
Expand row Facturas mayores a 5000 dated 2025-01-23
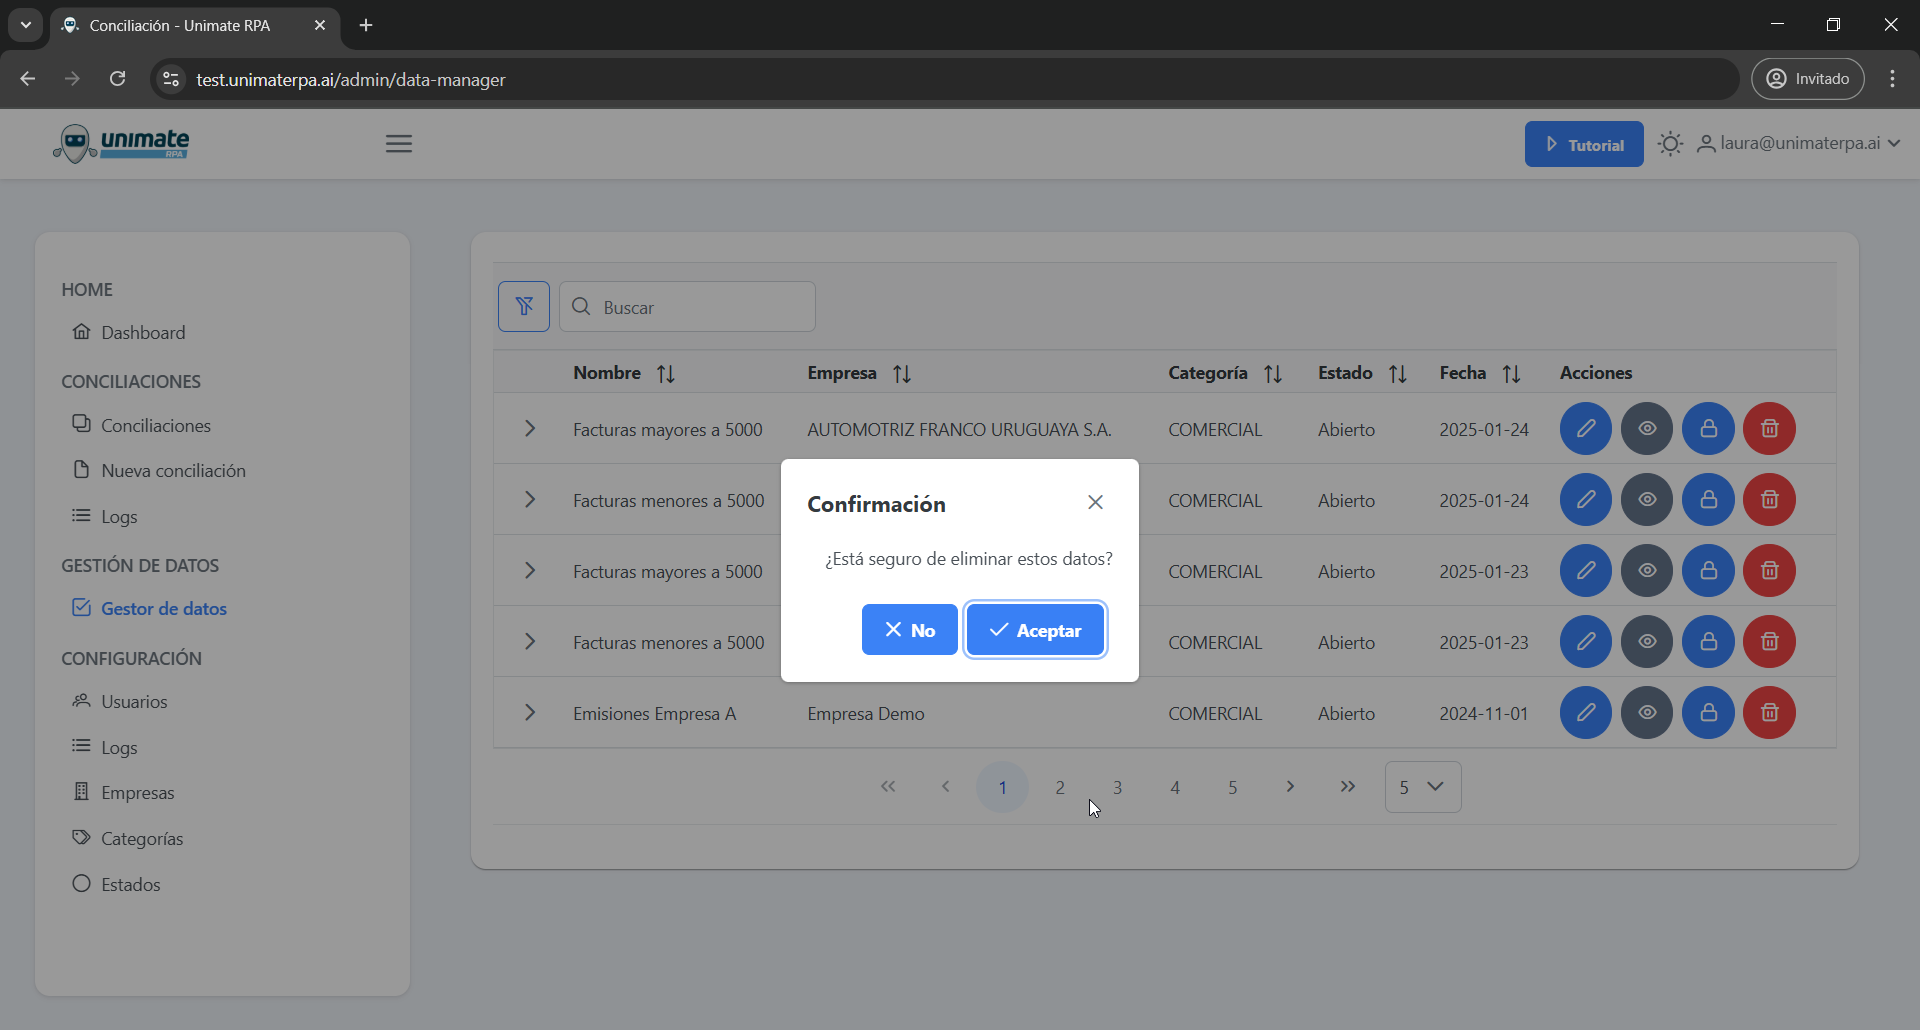tap(530, 571)
